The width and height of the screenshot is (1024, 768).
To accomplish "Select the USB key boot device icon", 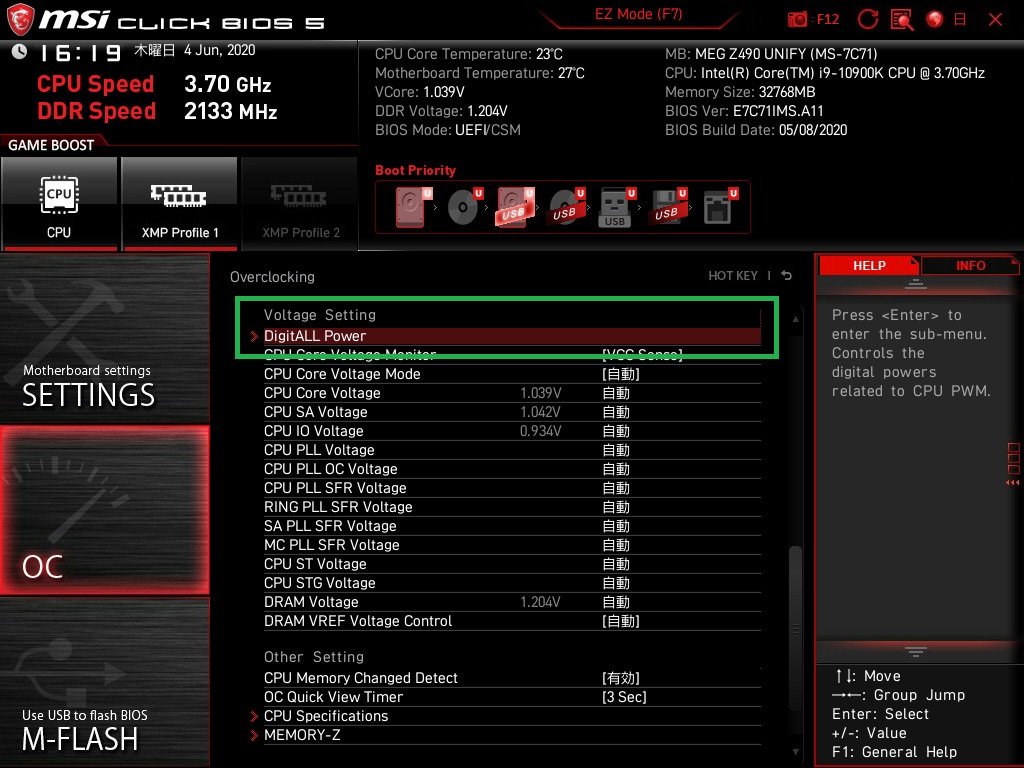I will click(x=616, y=208).
